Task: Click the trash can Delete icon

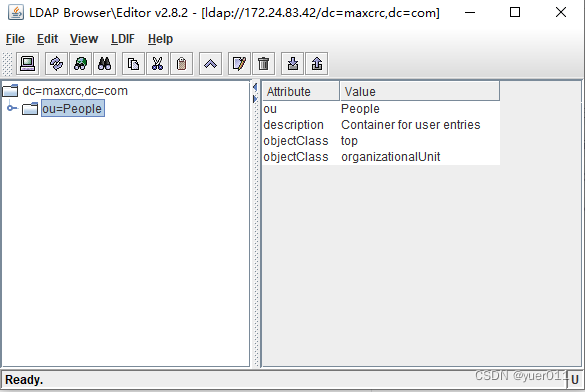Action: click(x=263, y=64)
